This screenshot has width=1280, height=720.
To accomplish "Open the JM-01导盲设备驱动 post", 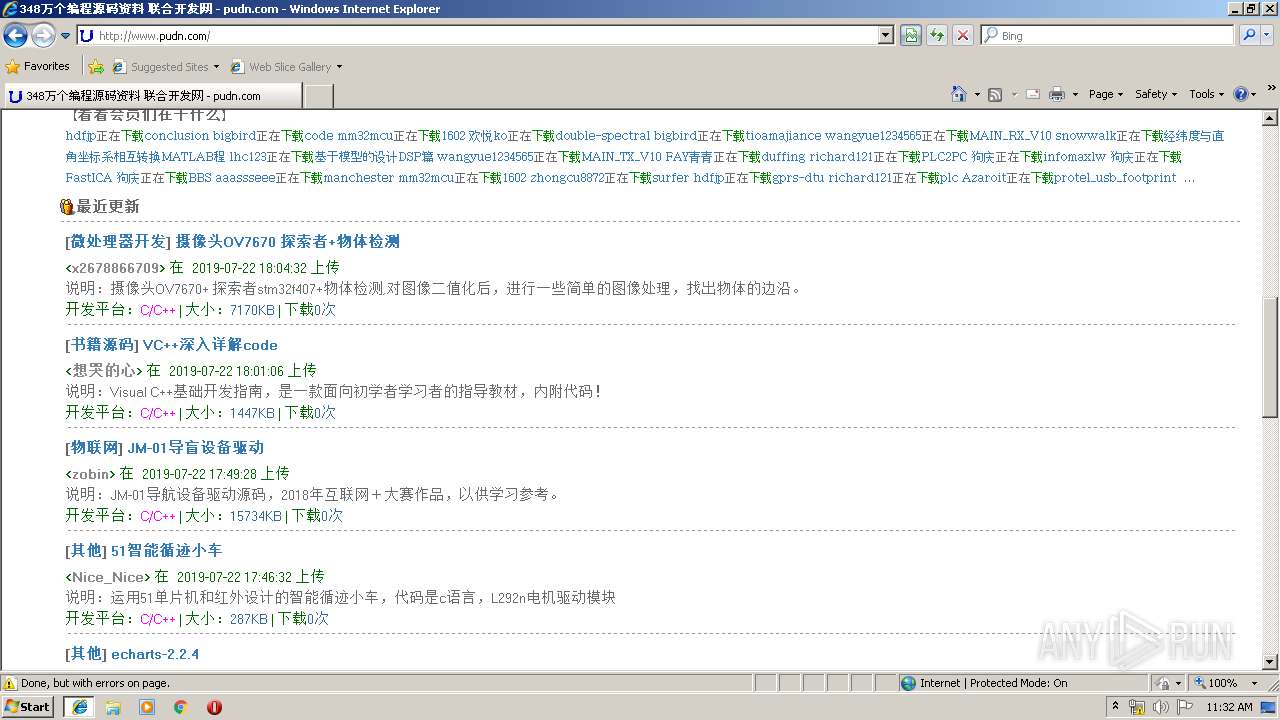I will pyautogui.click(x=195, y=448).
